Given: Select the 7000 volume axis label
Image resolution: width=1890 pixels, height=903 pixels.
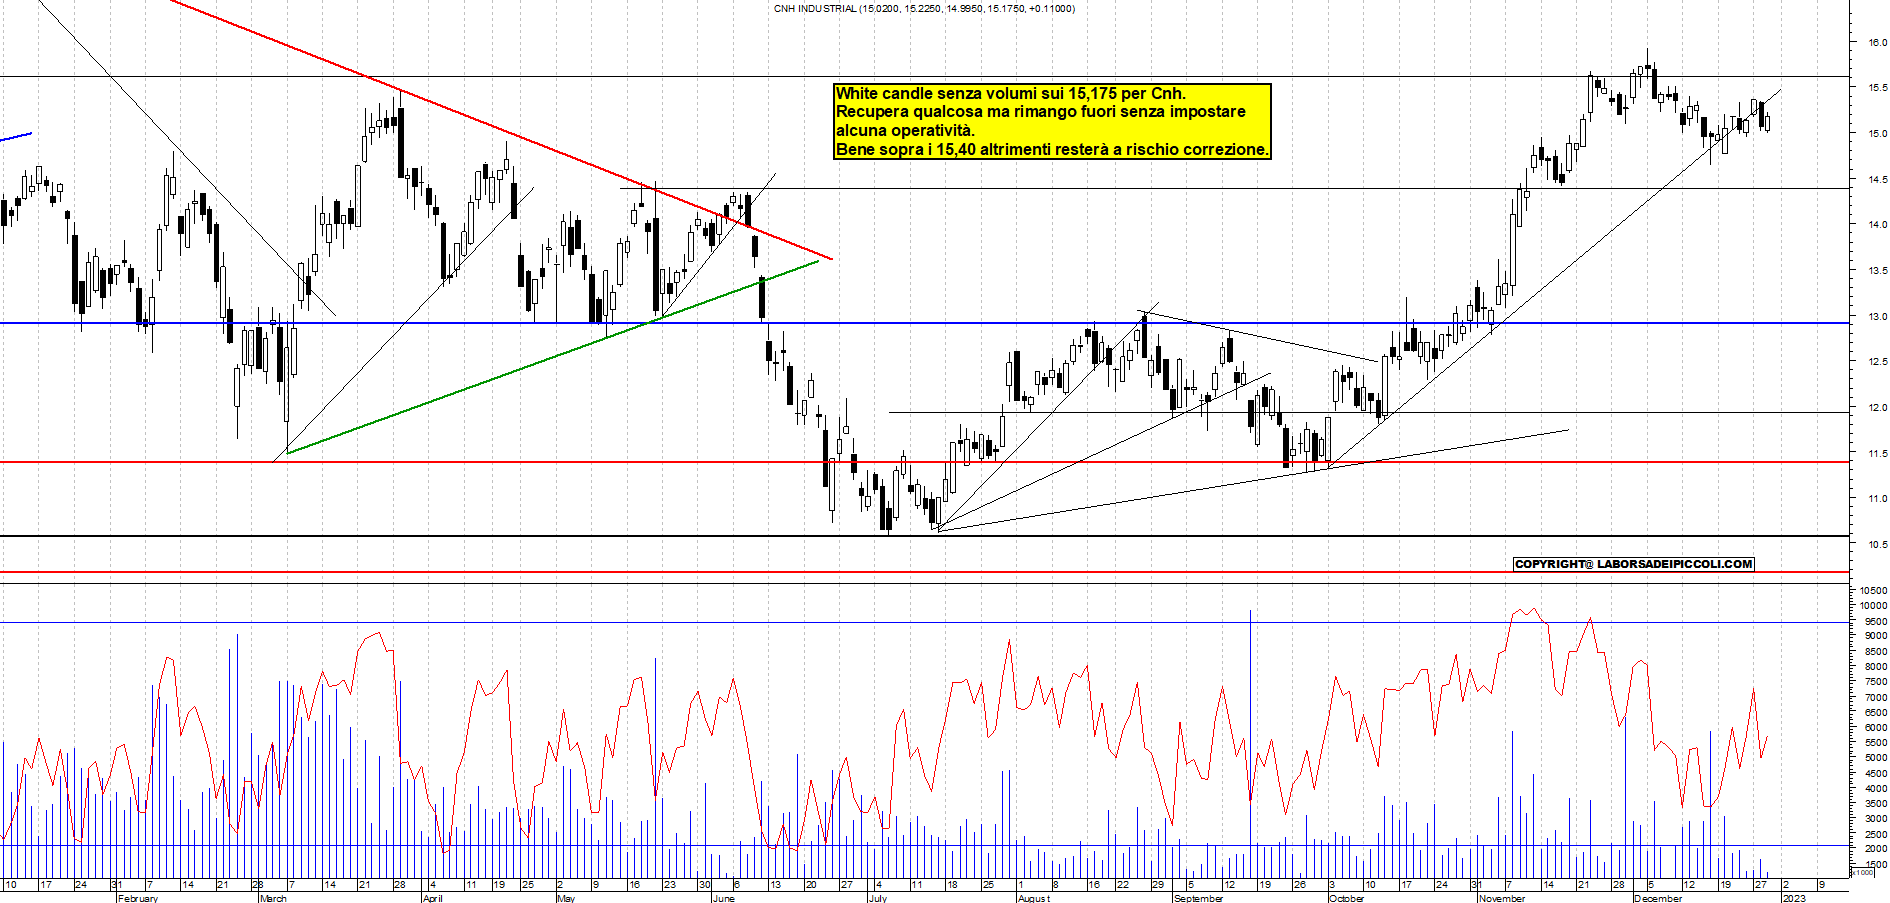Looking at the screenshot, I should [1876, 697].
